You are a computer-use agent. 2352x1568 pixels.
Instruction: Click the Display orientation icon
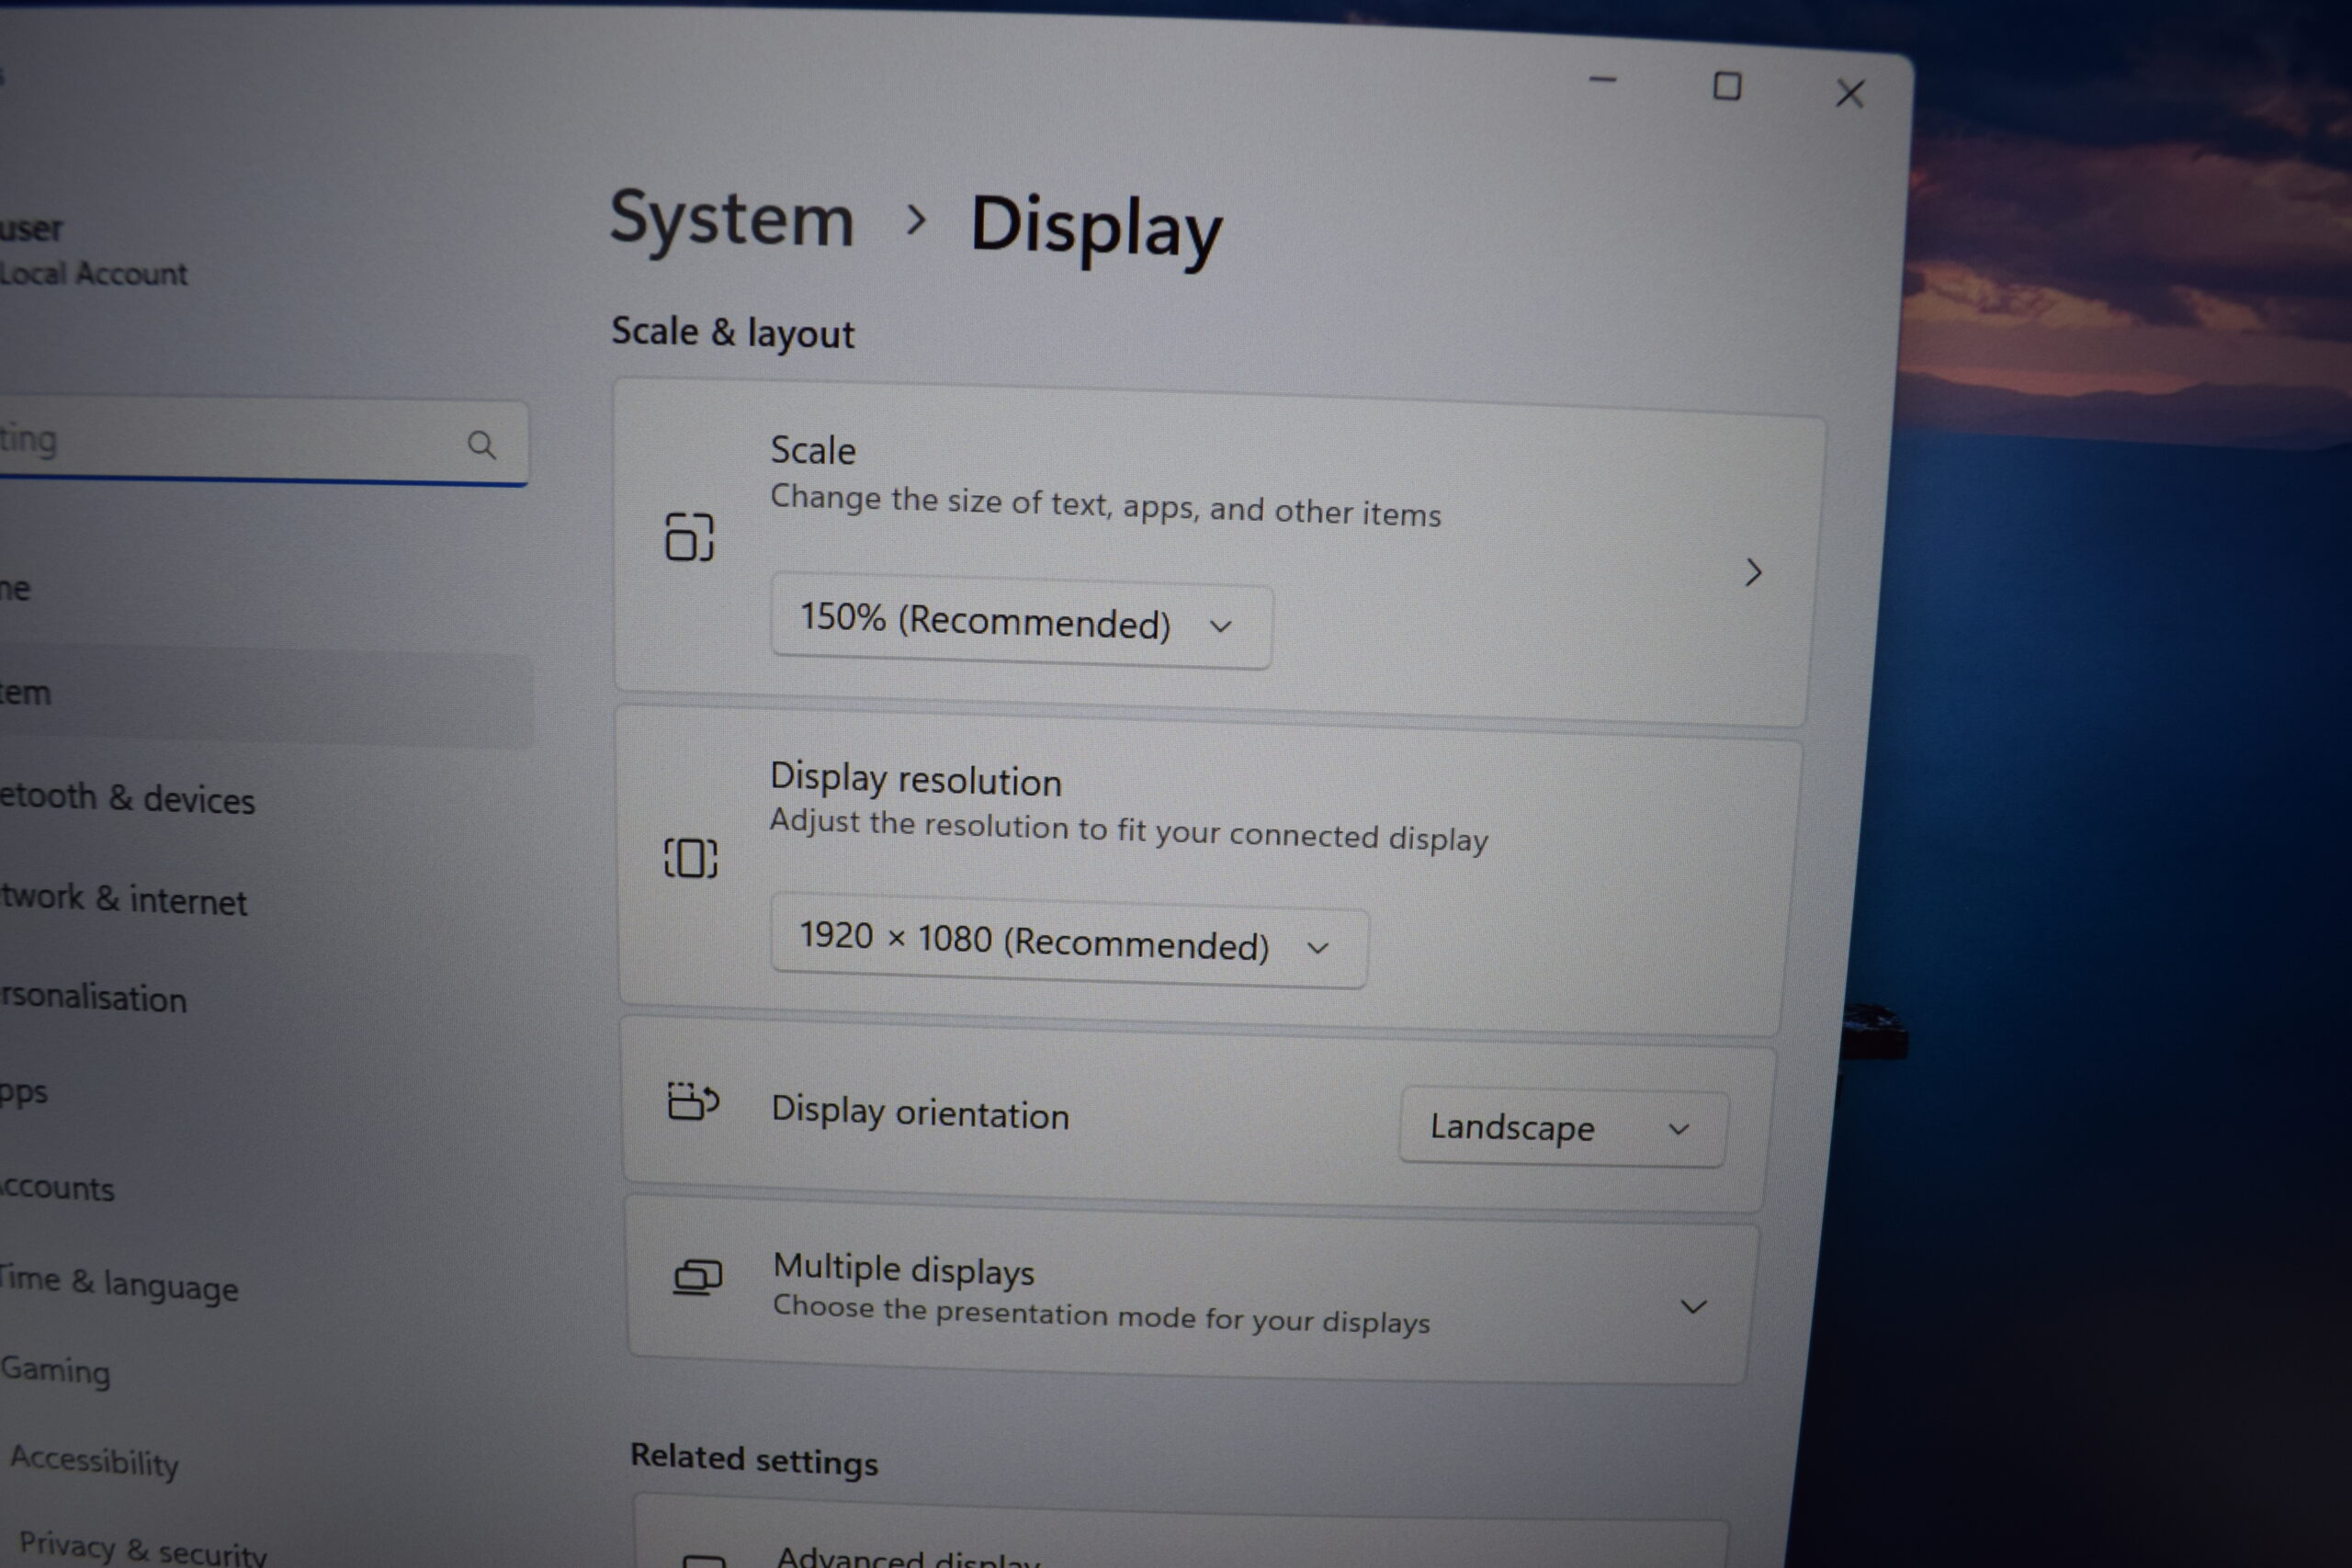pos(693,1101)
